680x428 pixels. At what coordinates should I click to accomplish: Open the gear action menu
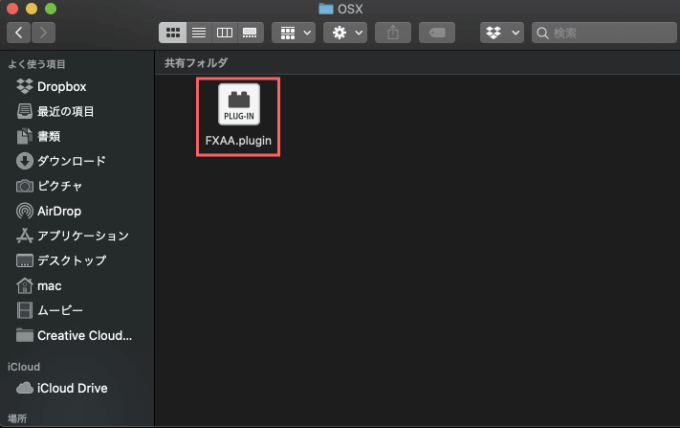(345, 33)
